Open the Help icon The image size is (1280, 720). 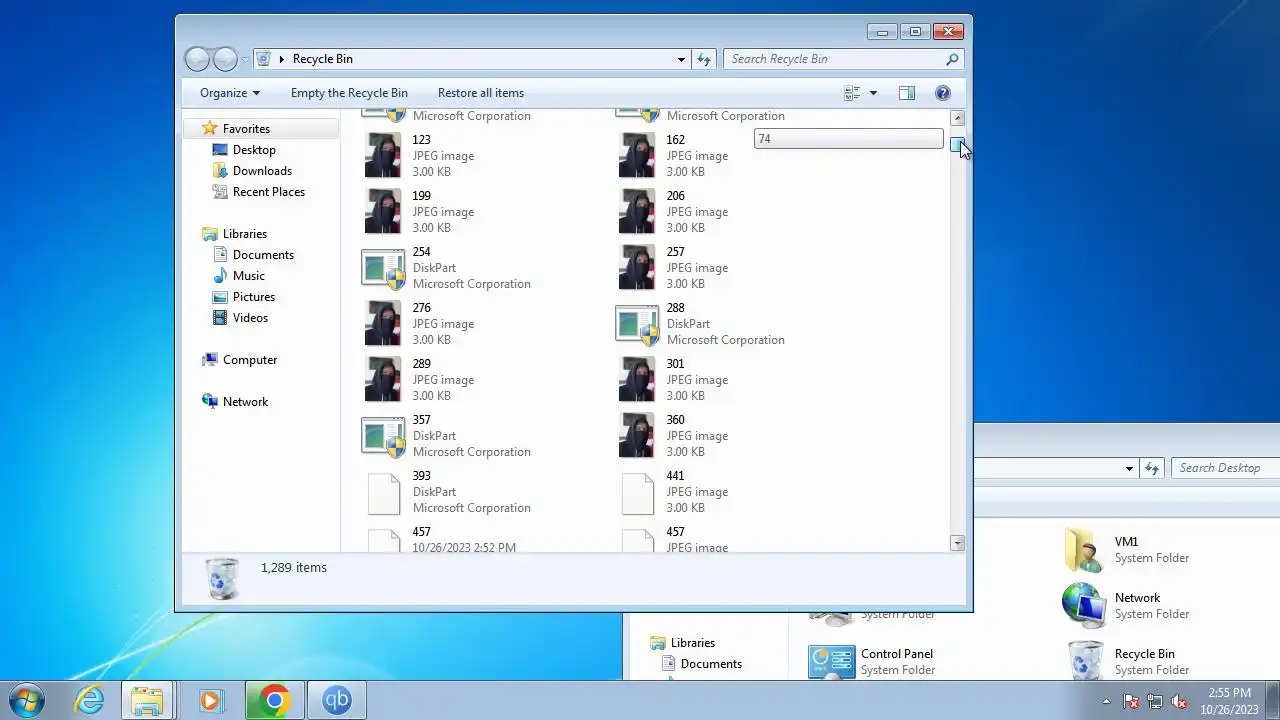pyautogui.click(x=942, y=93)
